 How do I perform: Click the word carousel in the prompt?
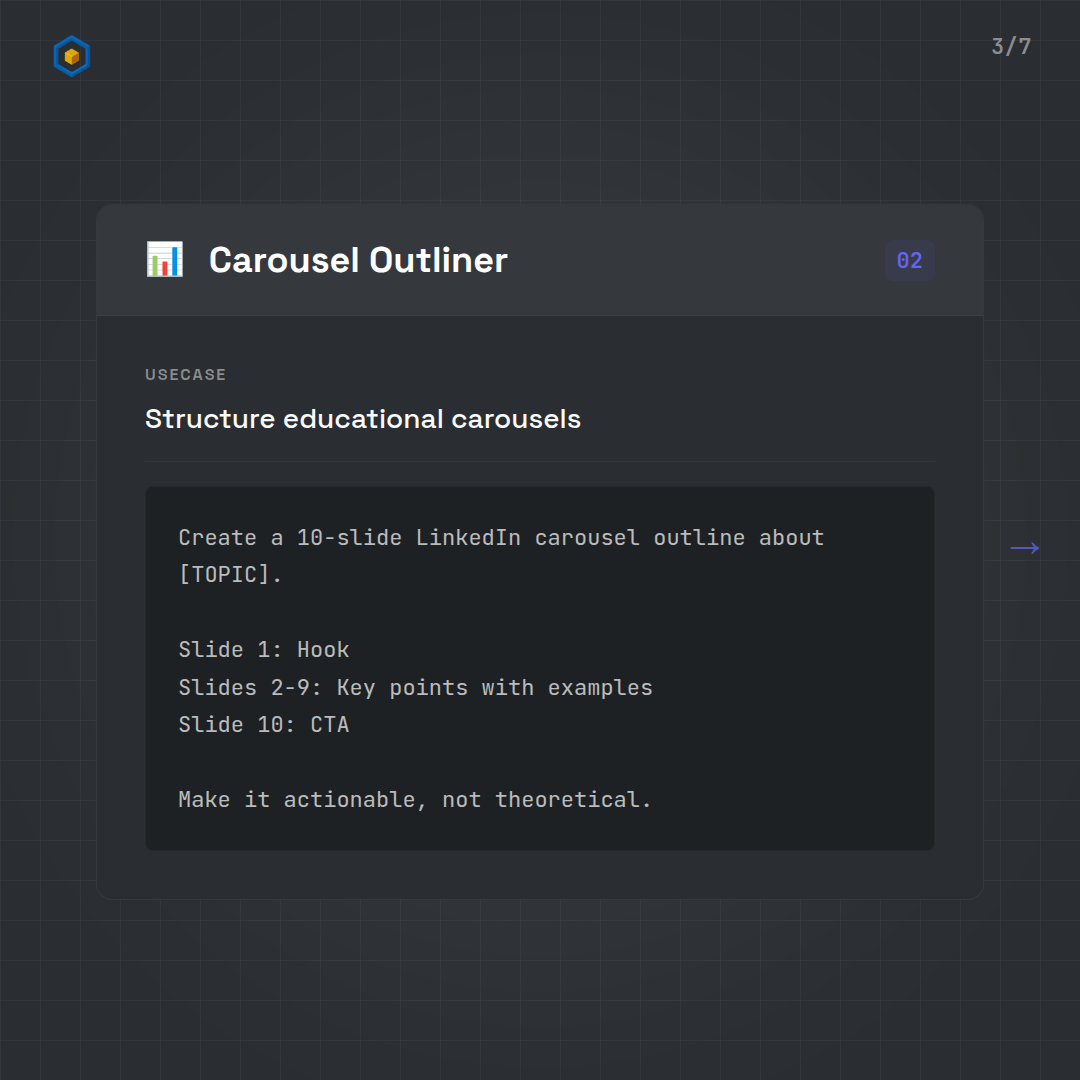tap(586, 538)
